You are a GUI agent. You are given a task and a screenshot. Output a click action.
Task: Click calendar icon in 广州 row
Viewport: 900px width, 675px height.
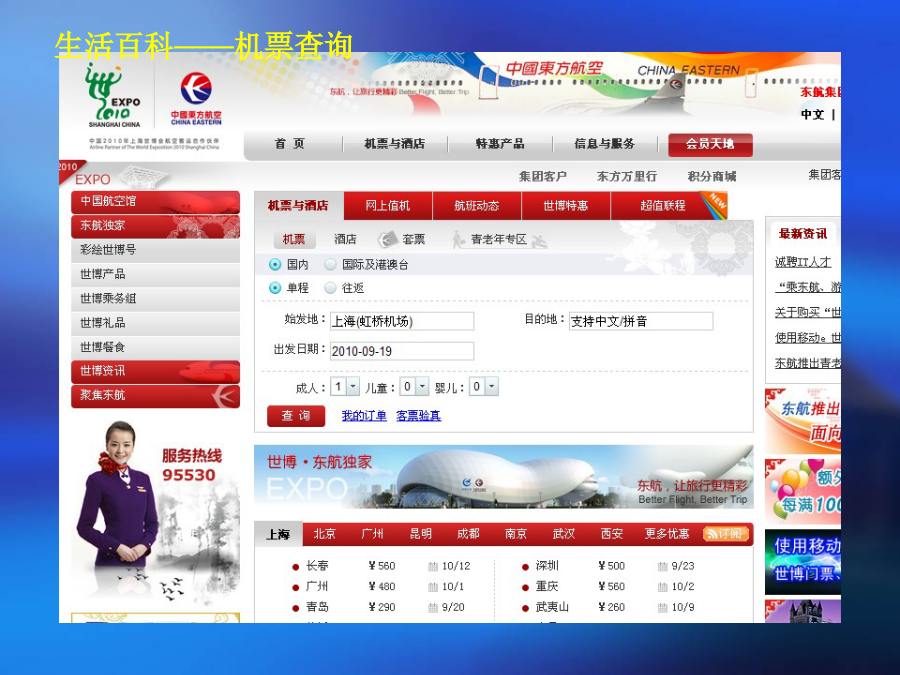[433, 587]
